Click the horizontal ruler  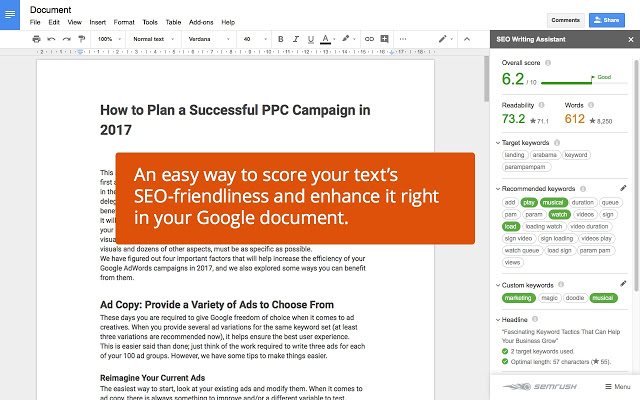(237, 52)
